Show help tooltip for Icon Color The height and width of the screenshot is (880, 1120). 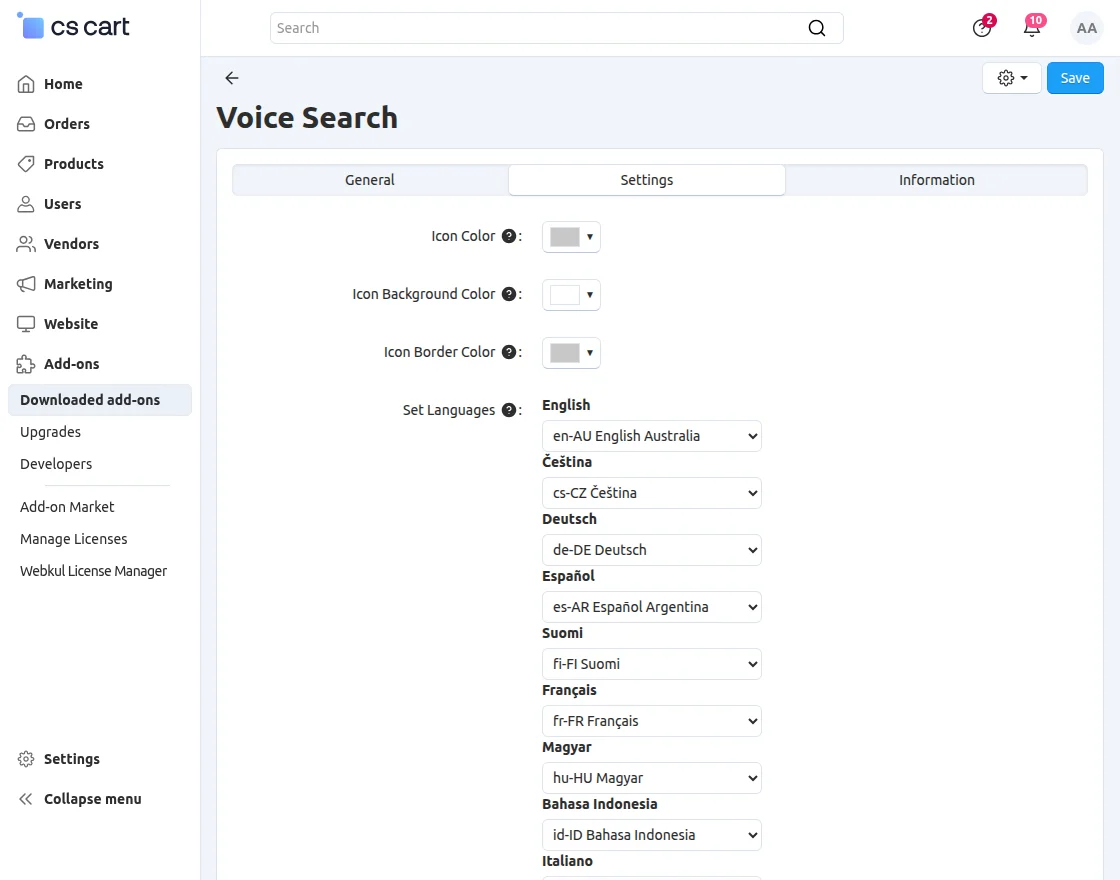click(x=509, y=236)
